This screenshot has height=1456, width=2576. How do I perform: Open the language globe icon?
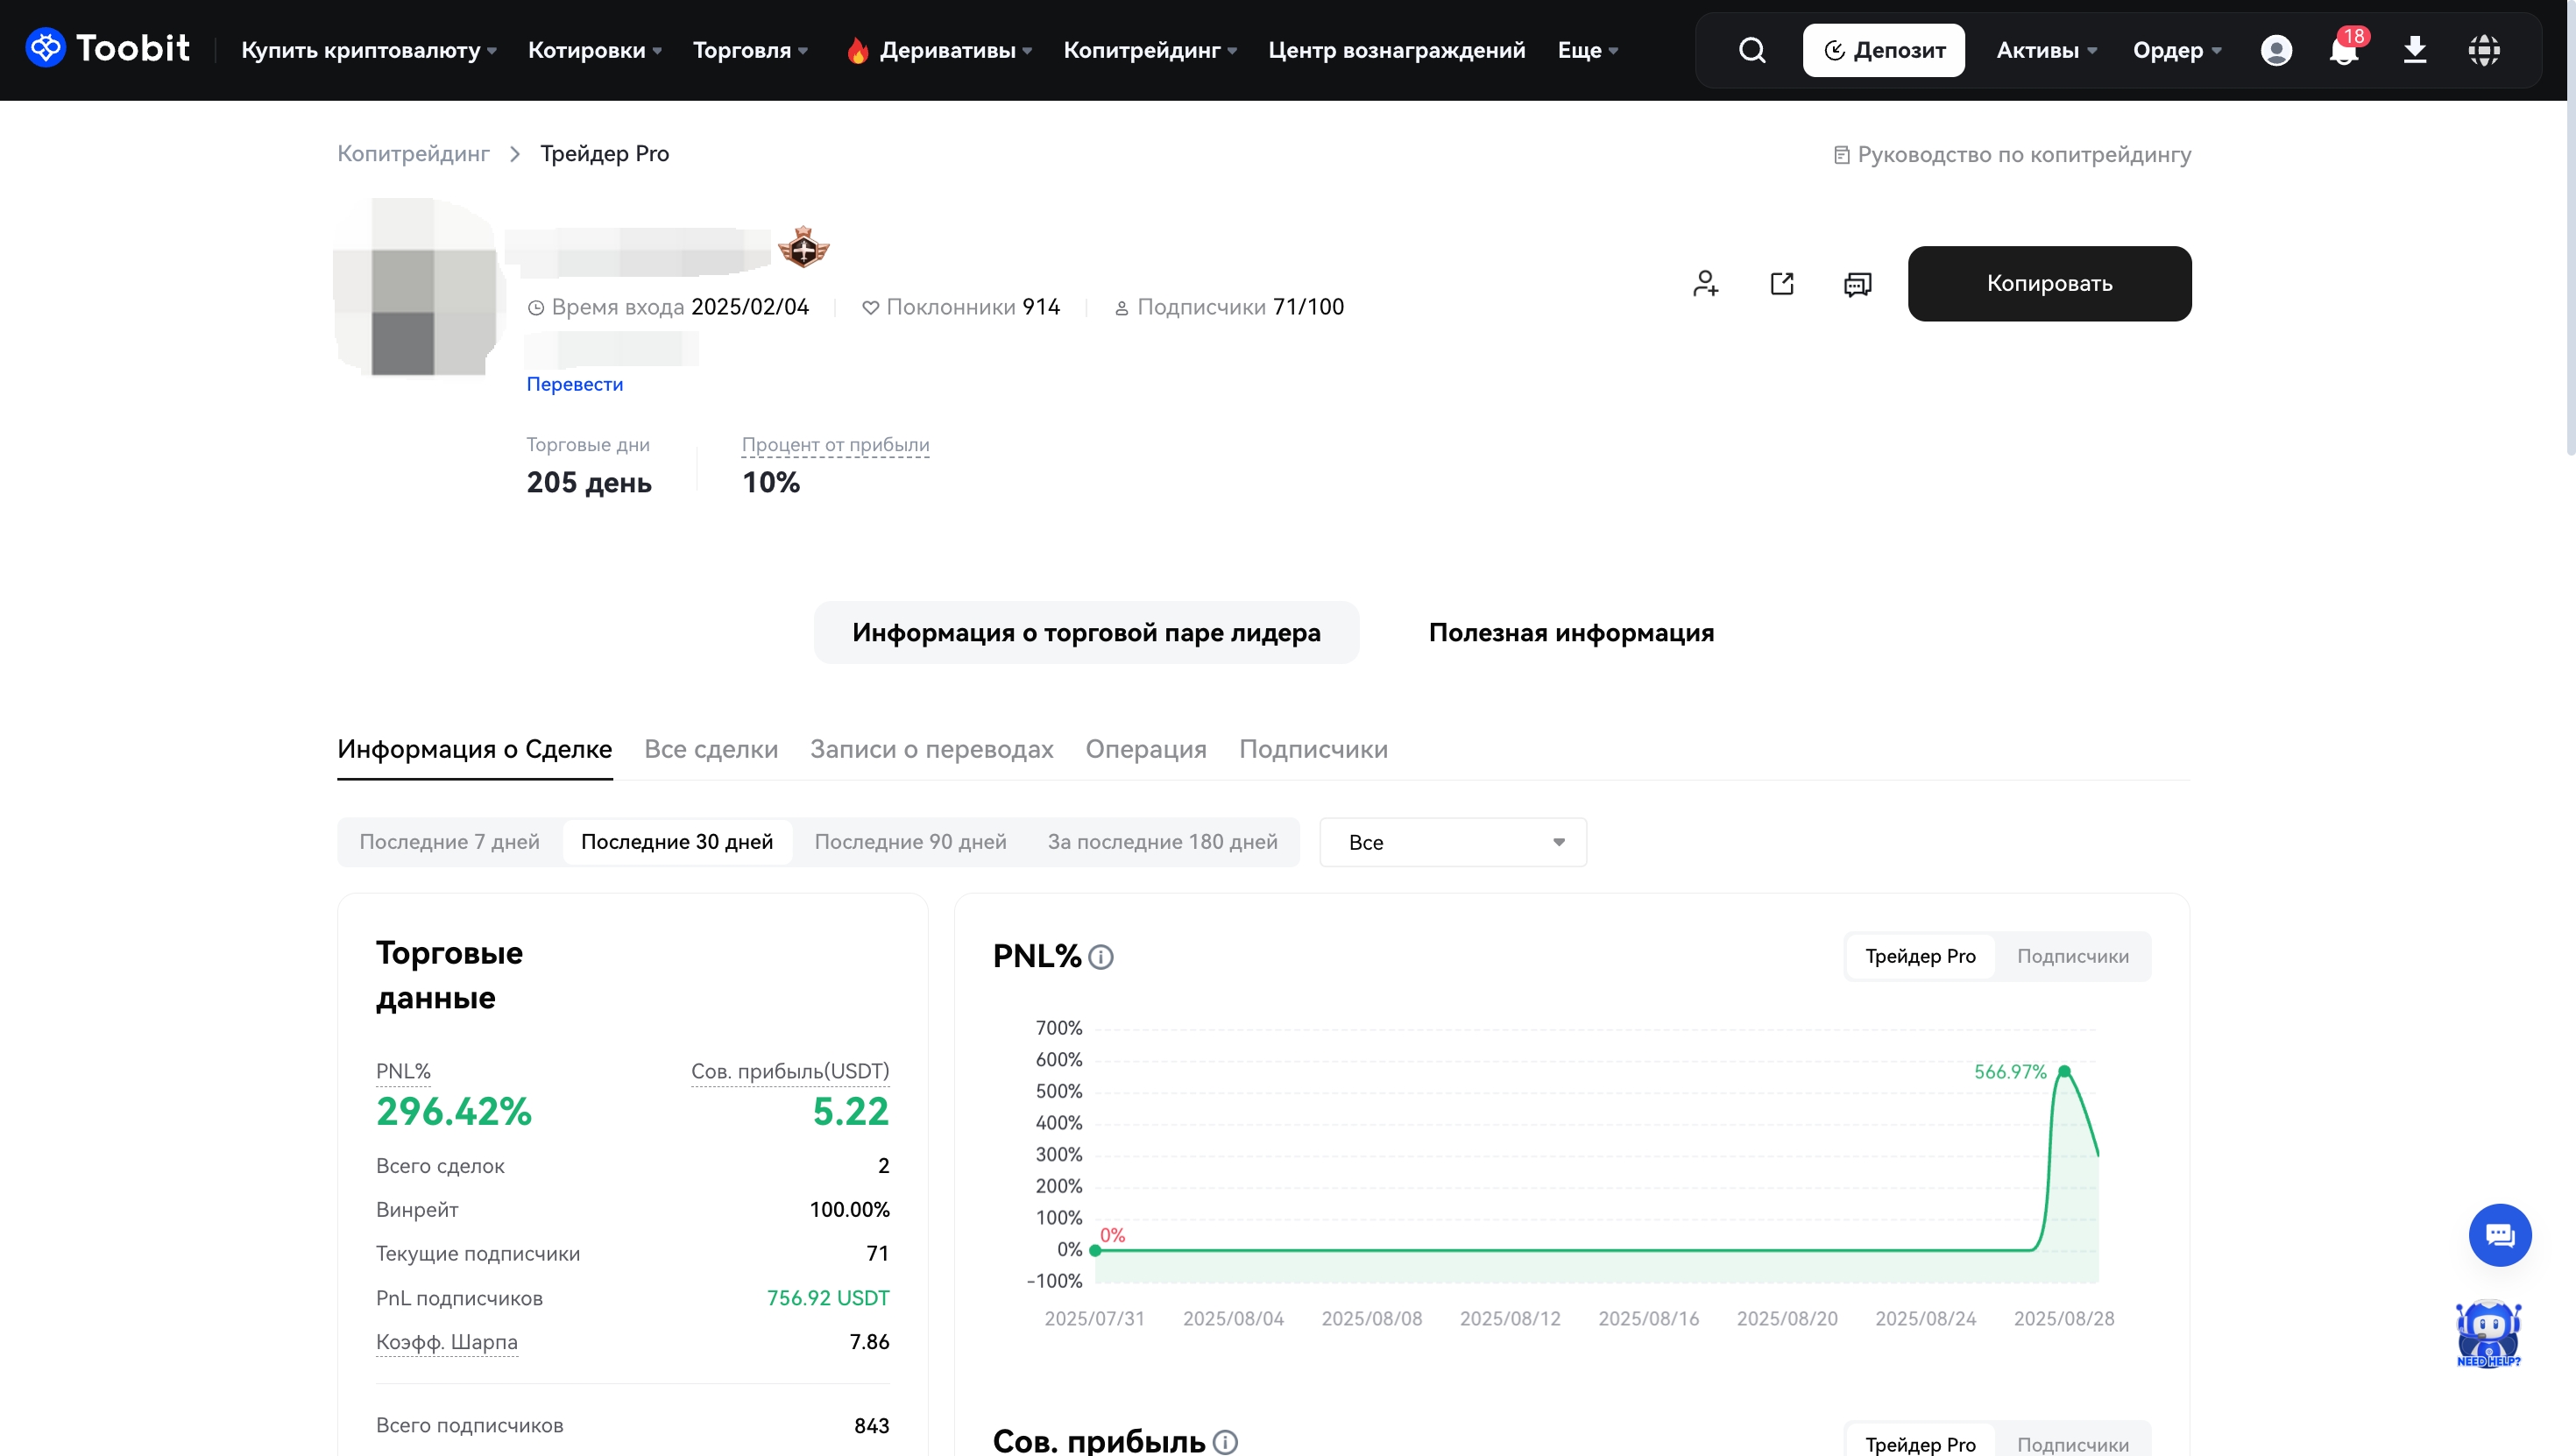click(2484, 50)
